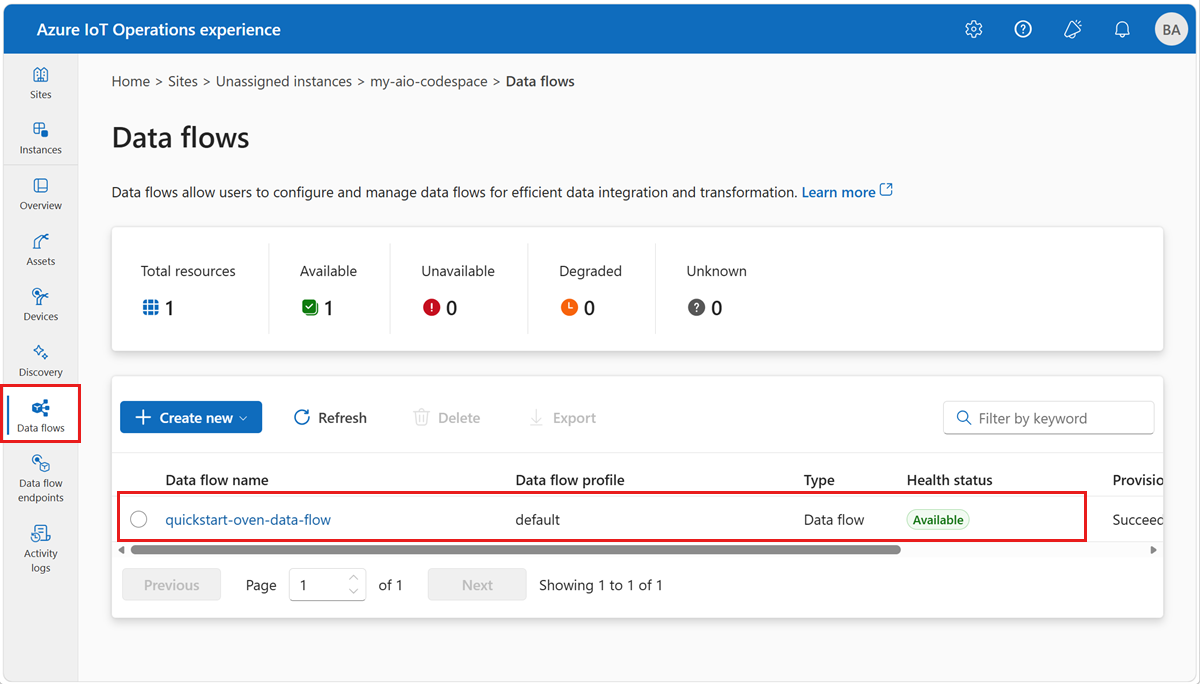Focus the Filter by keyword field

[x=1048, y=418]
